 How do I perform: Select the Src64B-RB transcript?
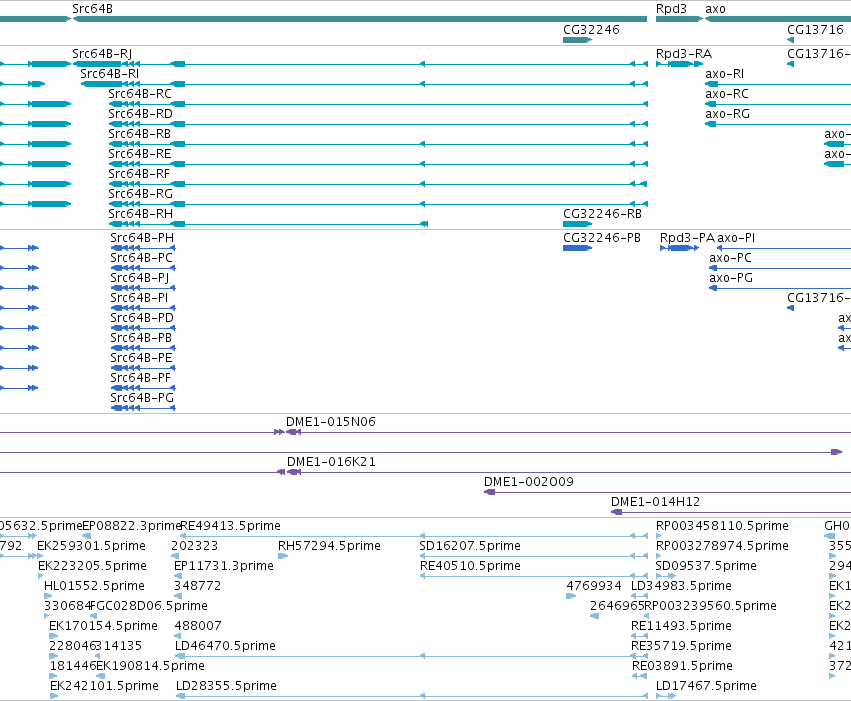[378, 144]
